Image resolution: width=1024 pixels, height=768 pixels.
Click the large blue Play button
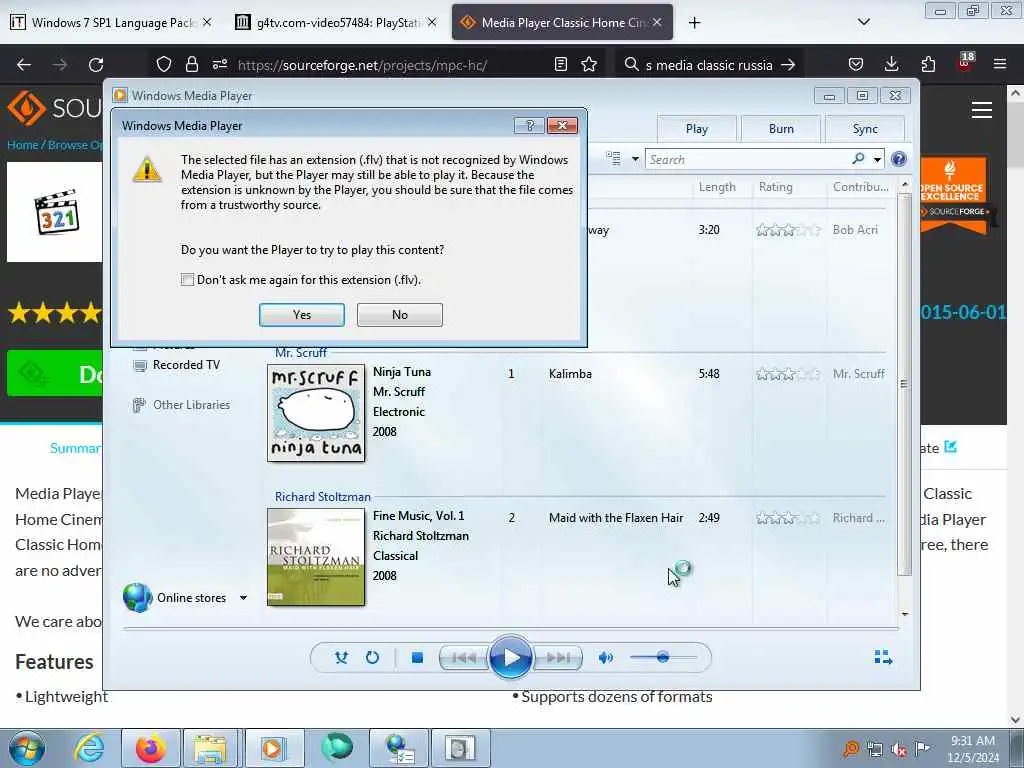510,658
